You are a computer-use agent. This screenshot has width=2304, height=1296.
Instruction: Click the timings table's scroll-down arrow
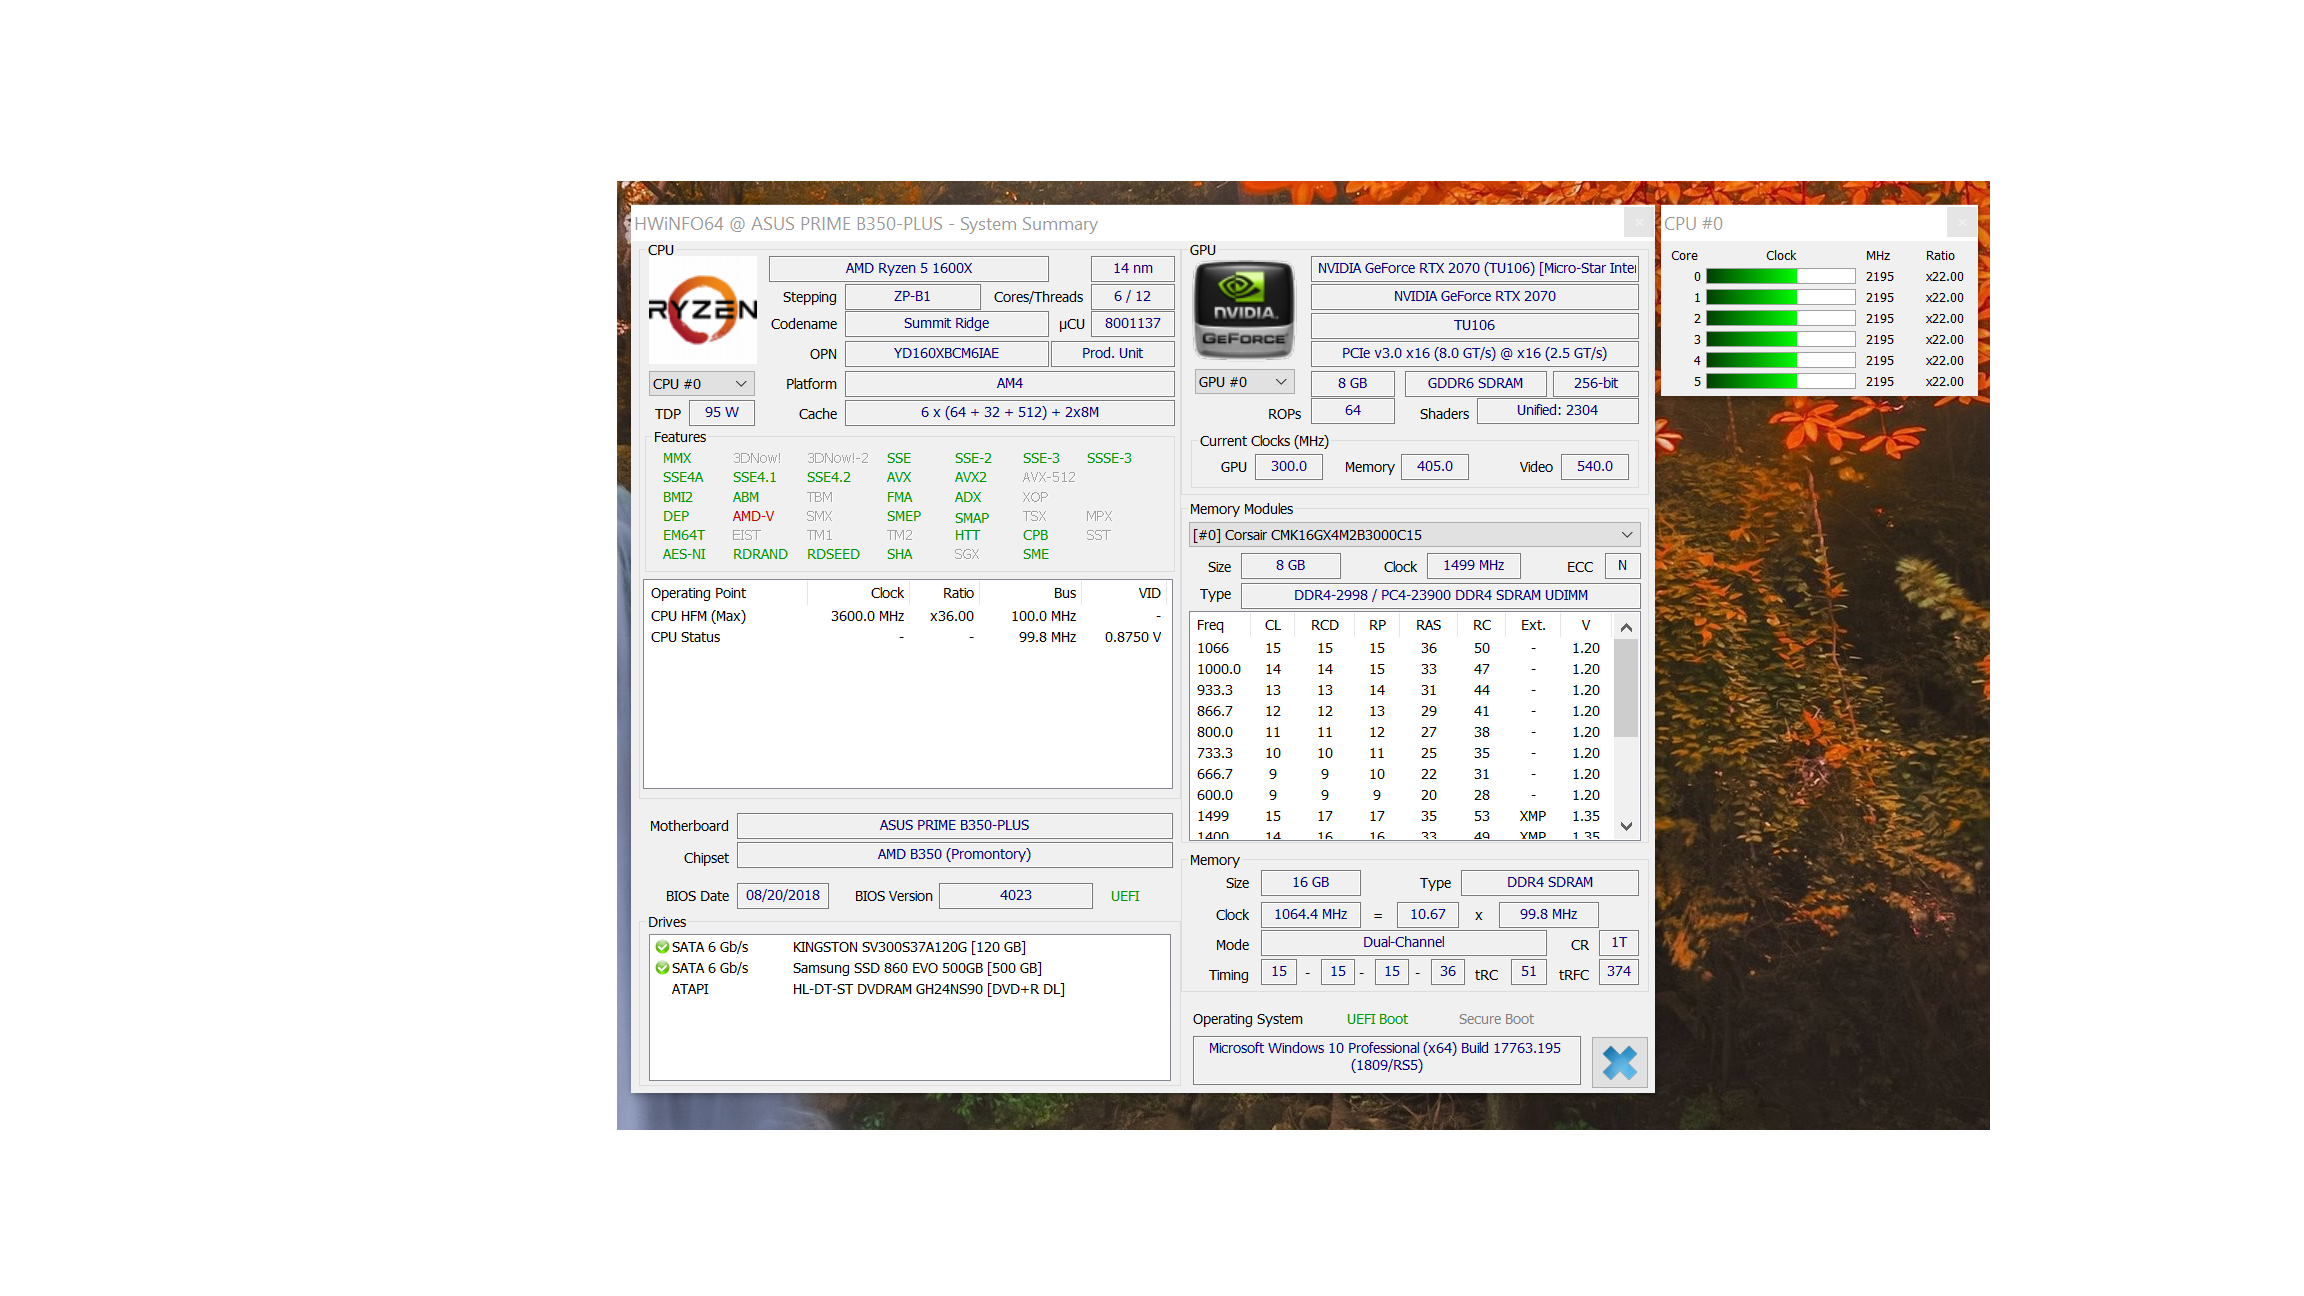(x=1626, y=826)
